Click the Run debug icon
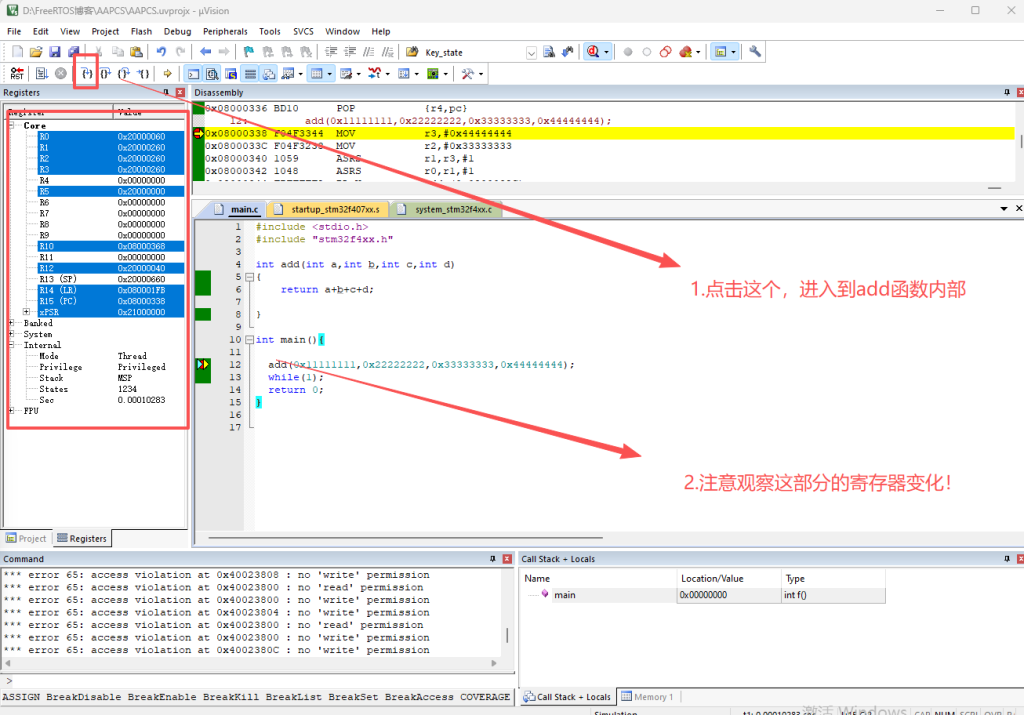 [41, 74]
